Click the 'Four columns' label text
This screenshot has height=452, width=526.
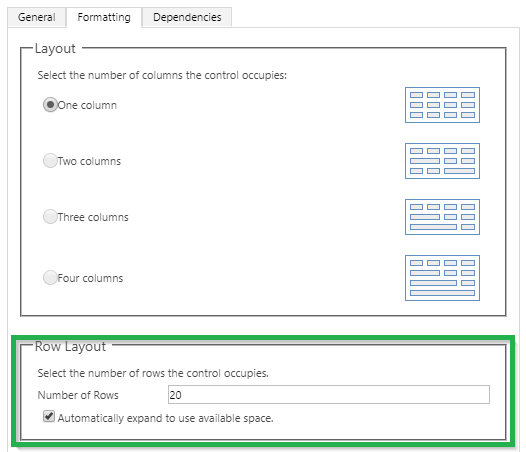90,278
